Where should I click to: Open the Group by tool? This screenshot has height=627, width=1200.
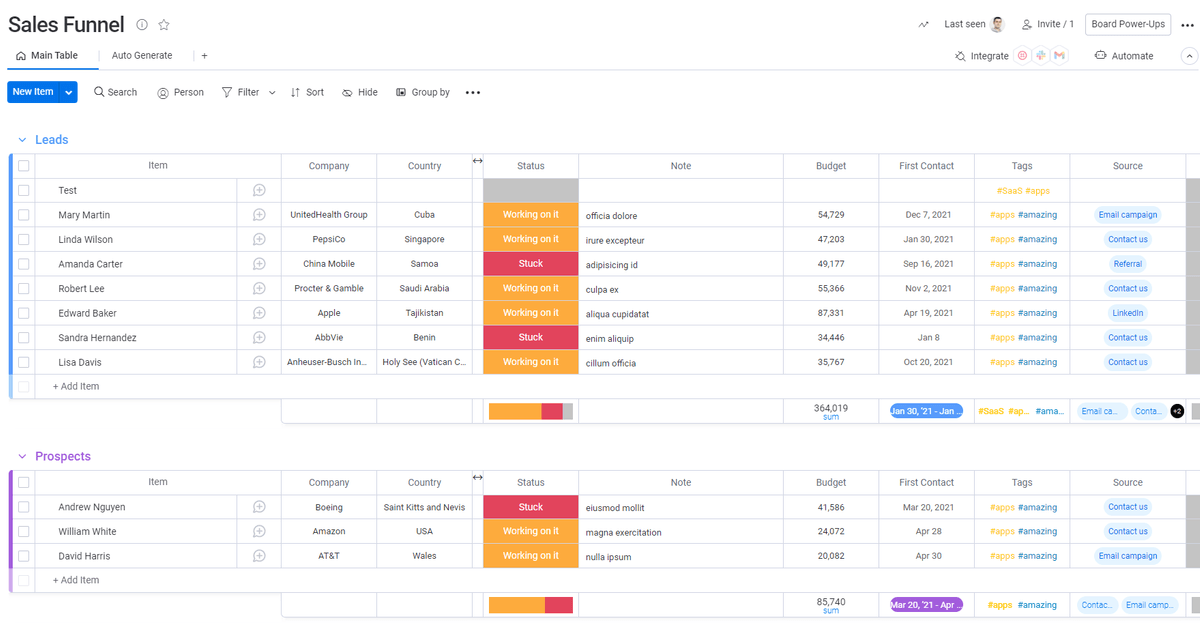(x=422, y=92)
